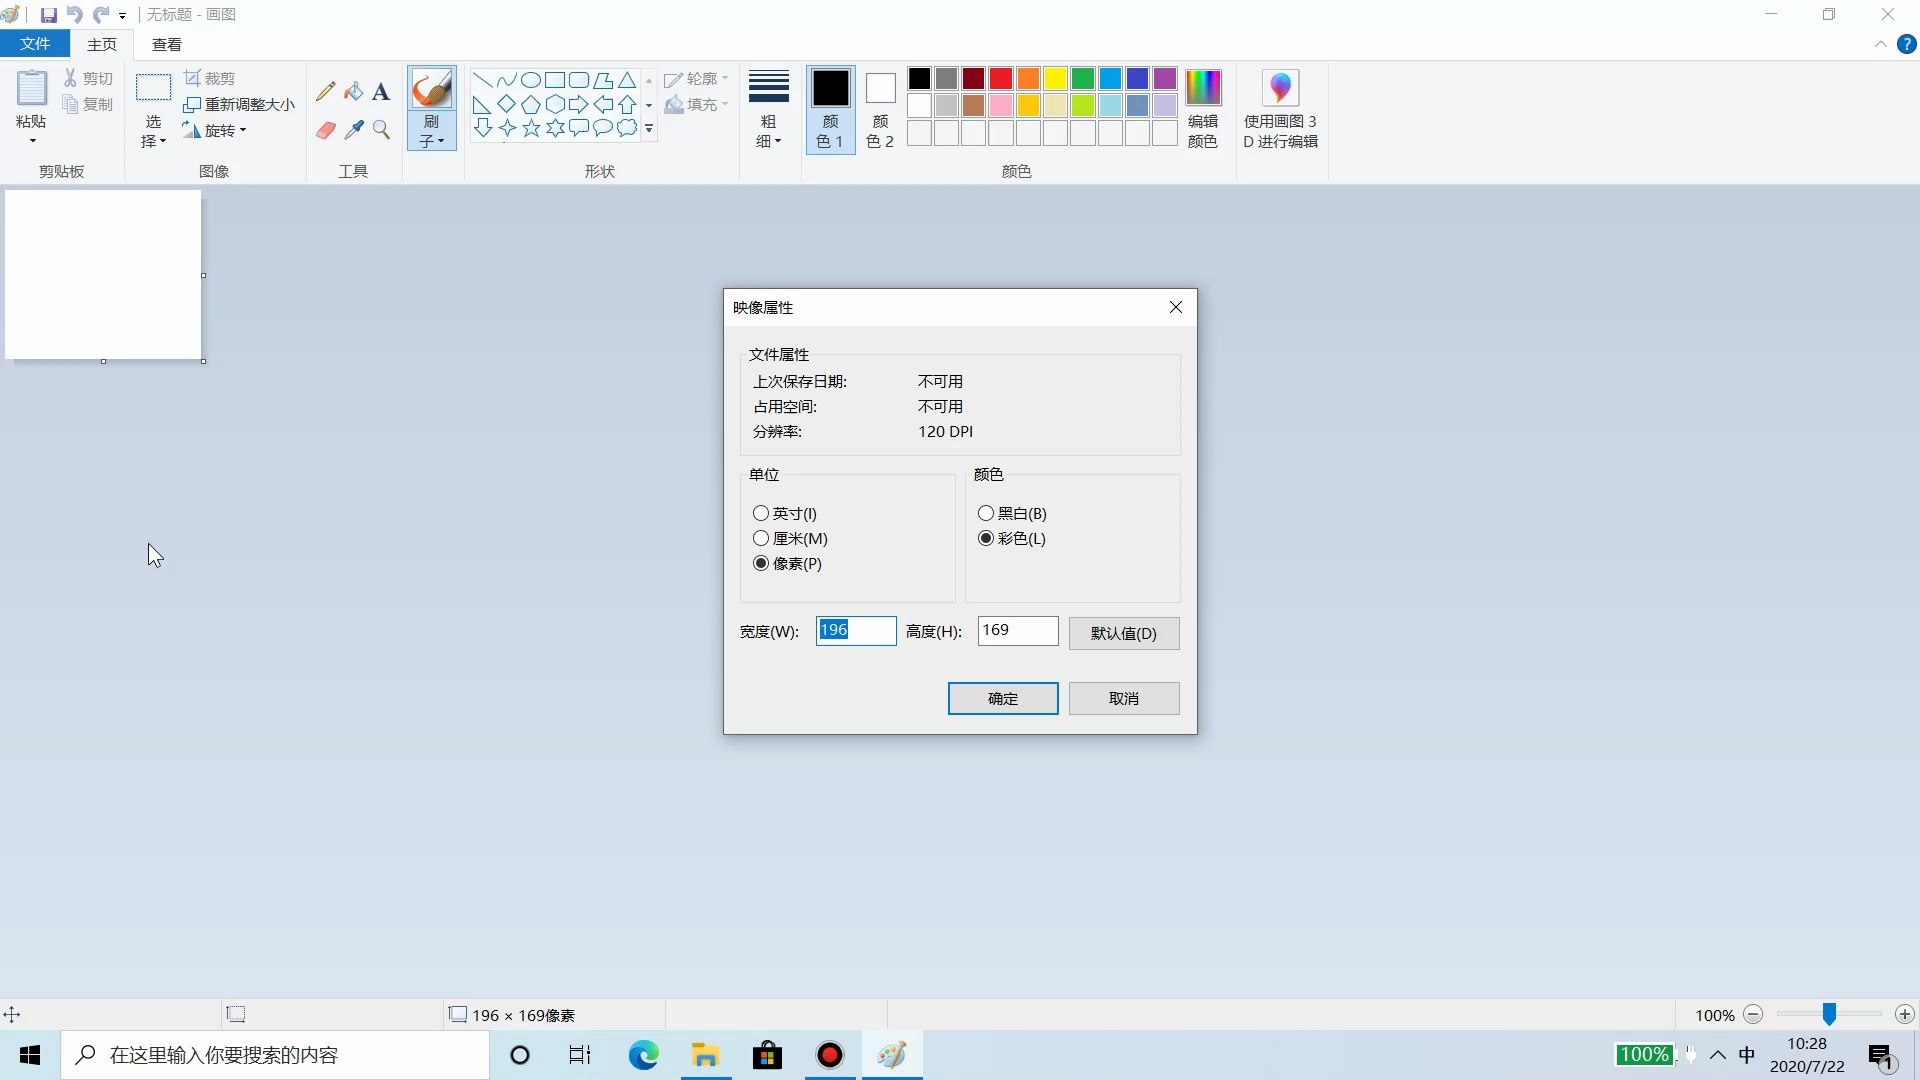
Task: Open Customize Quick Access Toolbar arrow
Action: click(x=122, y=16)
